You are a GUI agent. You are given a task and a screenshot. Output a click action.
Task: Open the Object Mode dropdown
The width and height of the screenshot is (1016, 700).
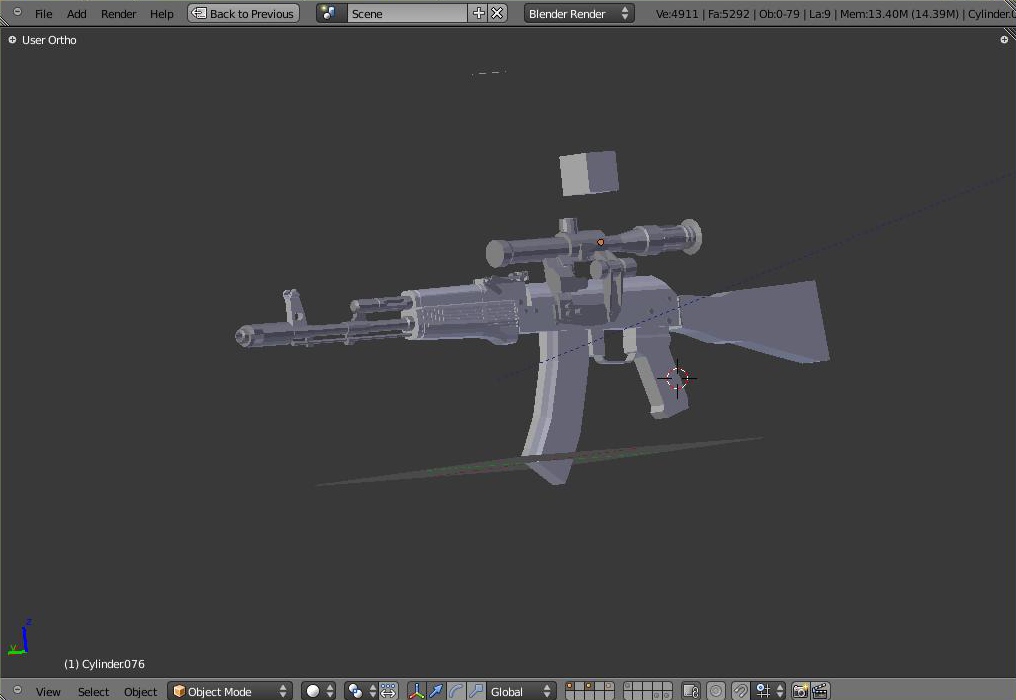tap(230, 692)
